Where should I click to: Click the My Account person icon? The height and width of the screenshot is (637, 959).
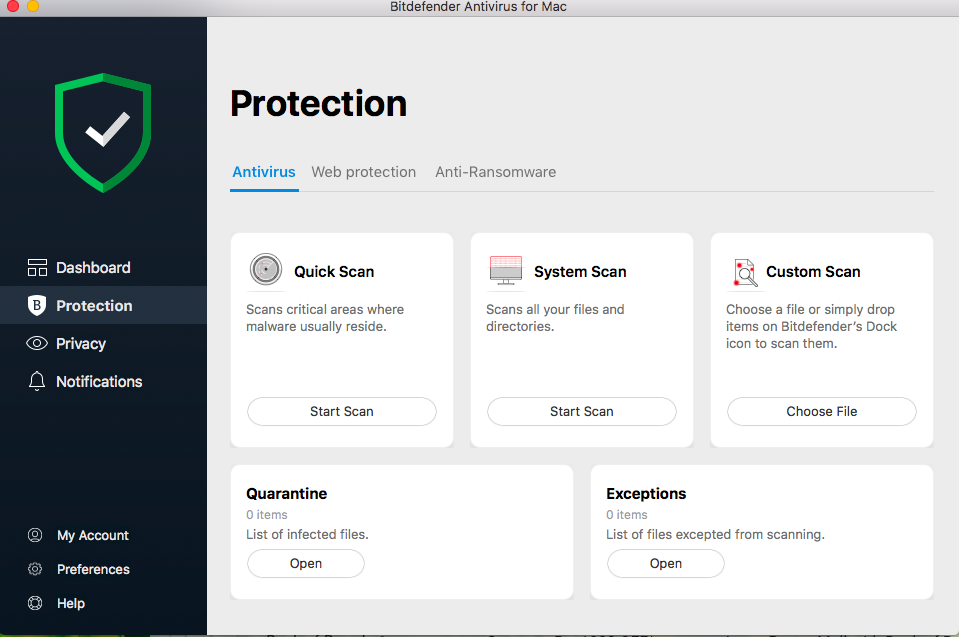click(x=35, y=535)
